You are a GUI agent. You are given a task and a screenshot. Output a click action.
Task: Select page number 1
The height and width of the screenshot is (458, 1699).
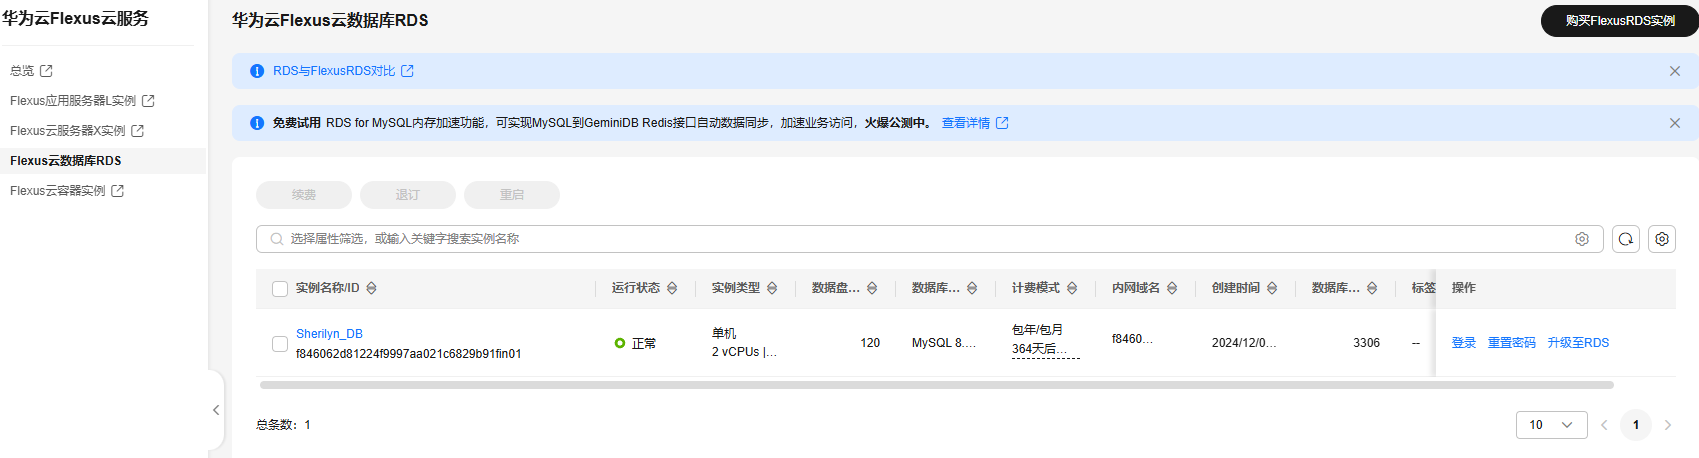(1636, 425)
